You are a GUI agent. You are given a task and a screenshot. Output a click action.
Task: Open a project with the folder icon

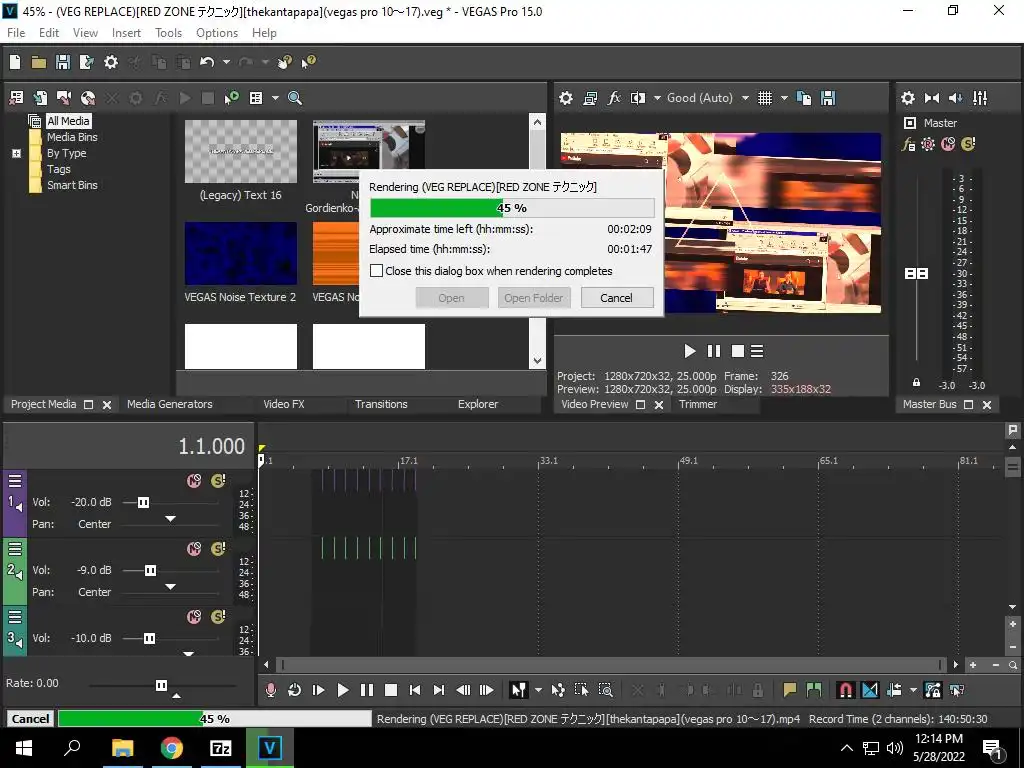(x=39, y=62)
